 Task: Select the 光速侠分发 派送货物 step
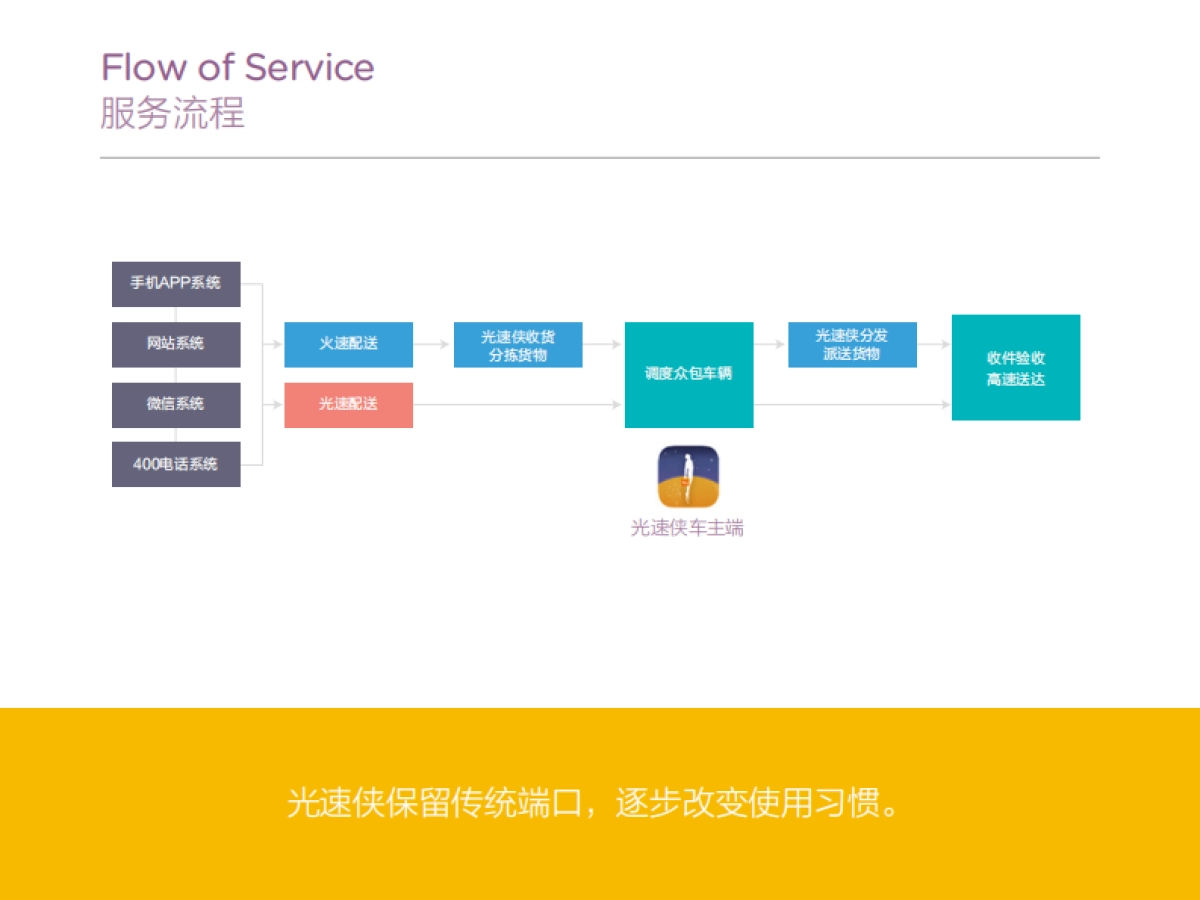pos(852,345)
